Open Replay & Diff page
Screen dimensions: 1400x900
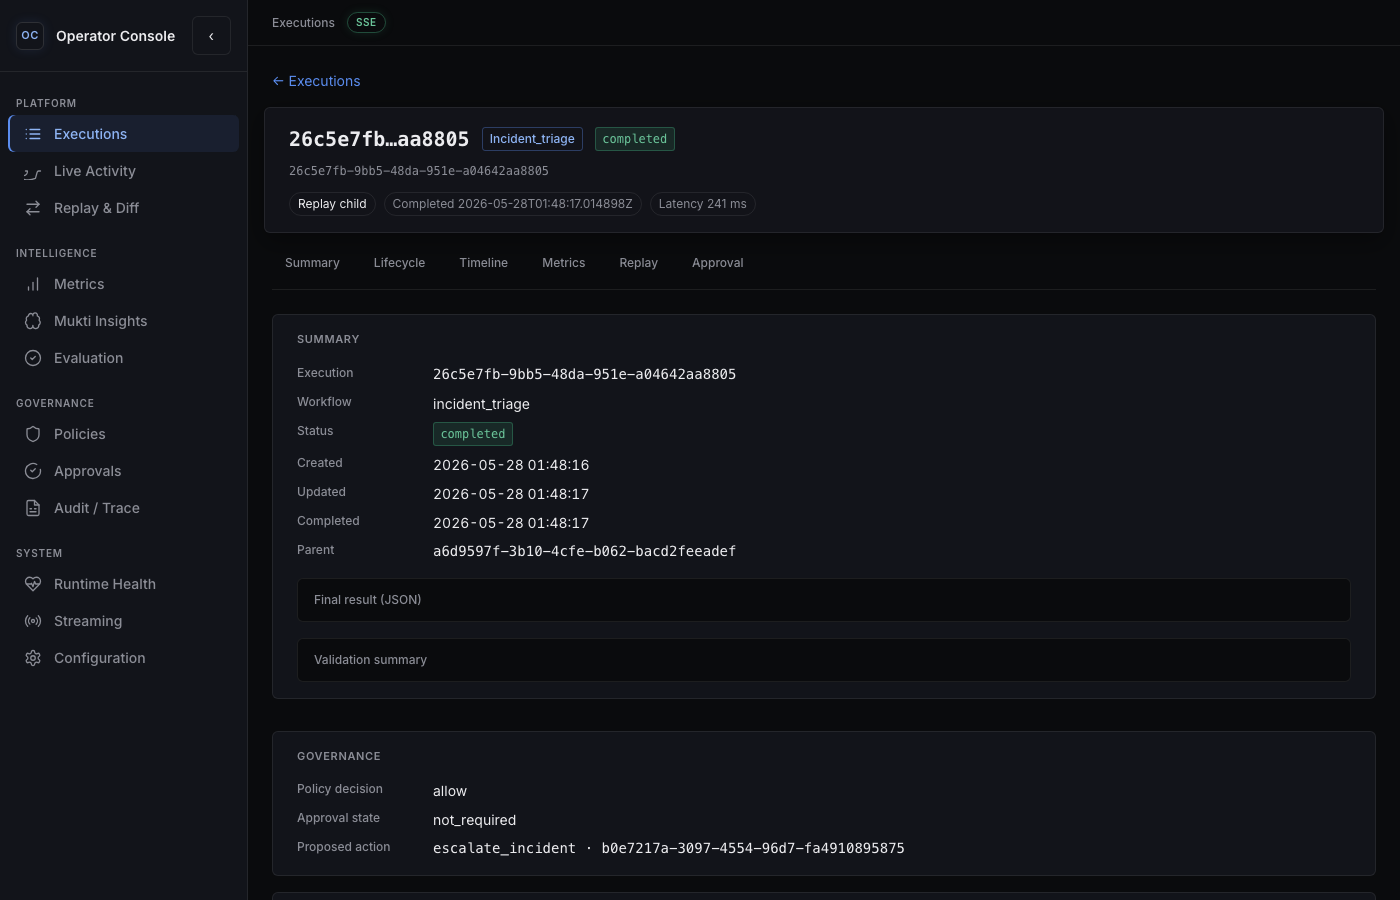(x=123, y=208)
